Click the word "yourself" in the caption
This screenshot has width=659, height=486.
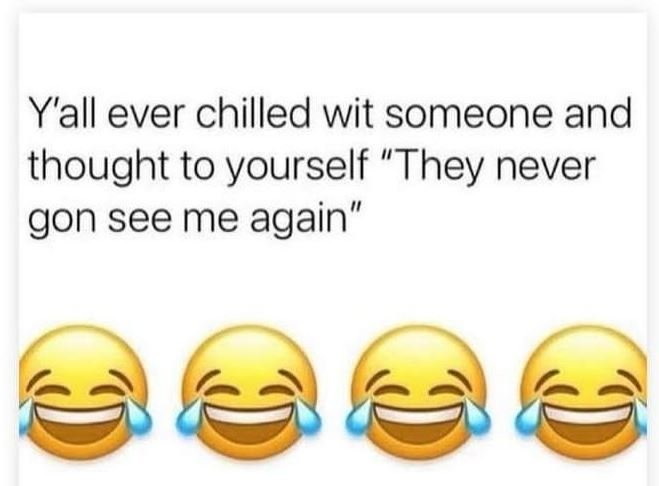click(296, 166)
